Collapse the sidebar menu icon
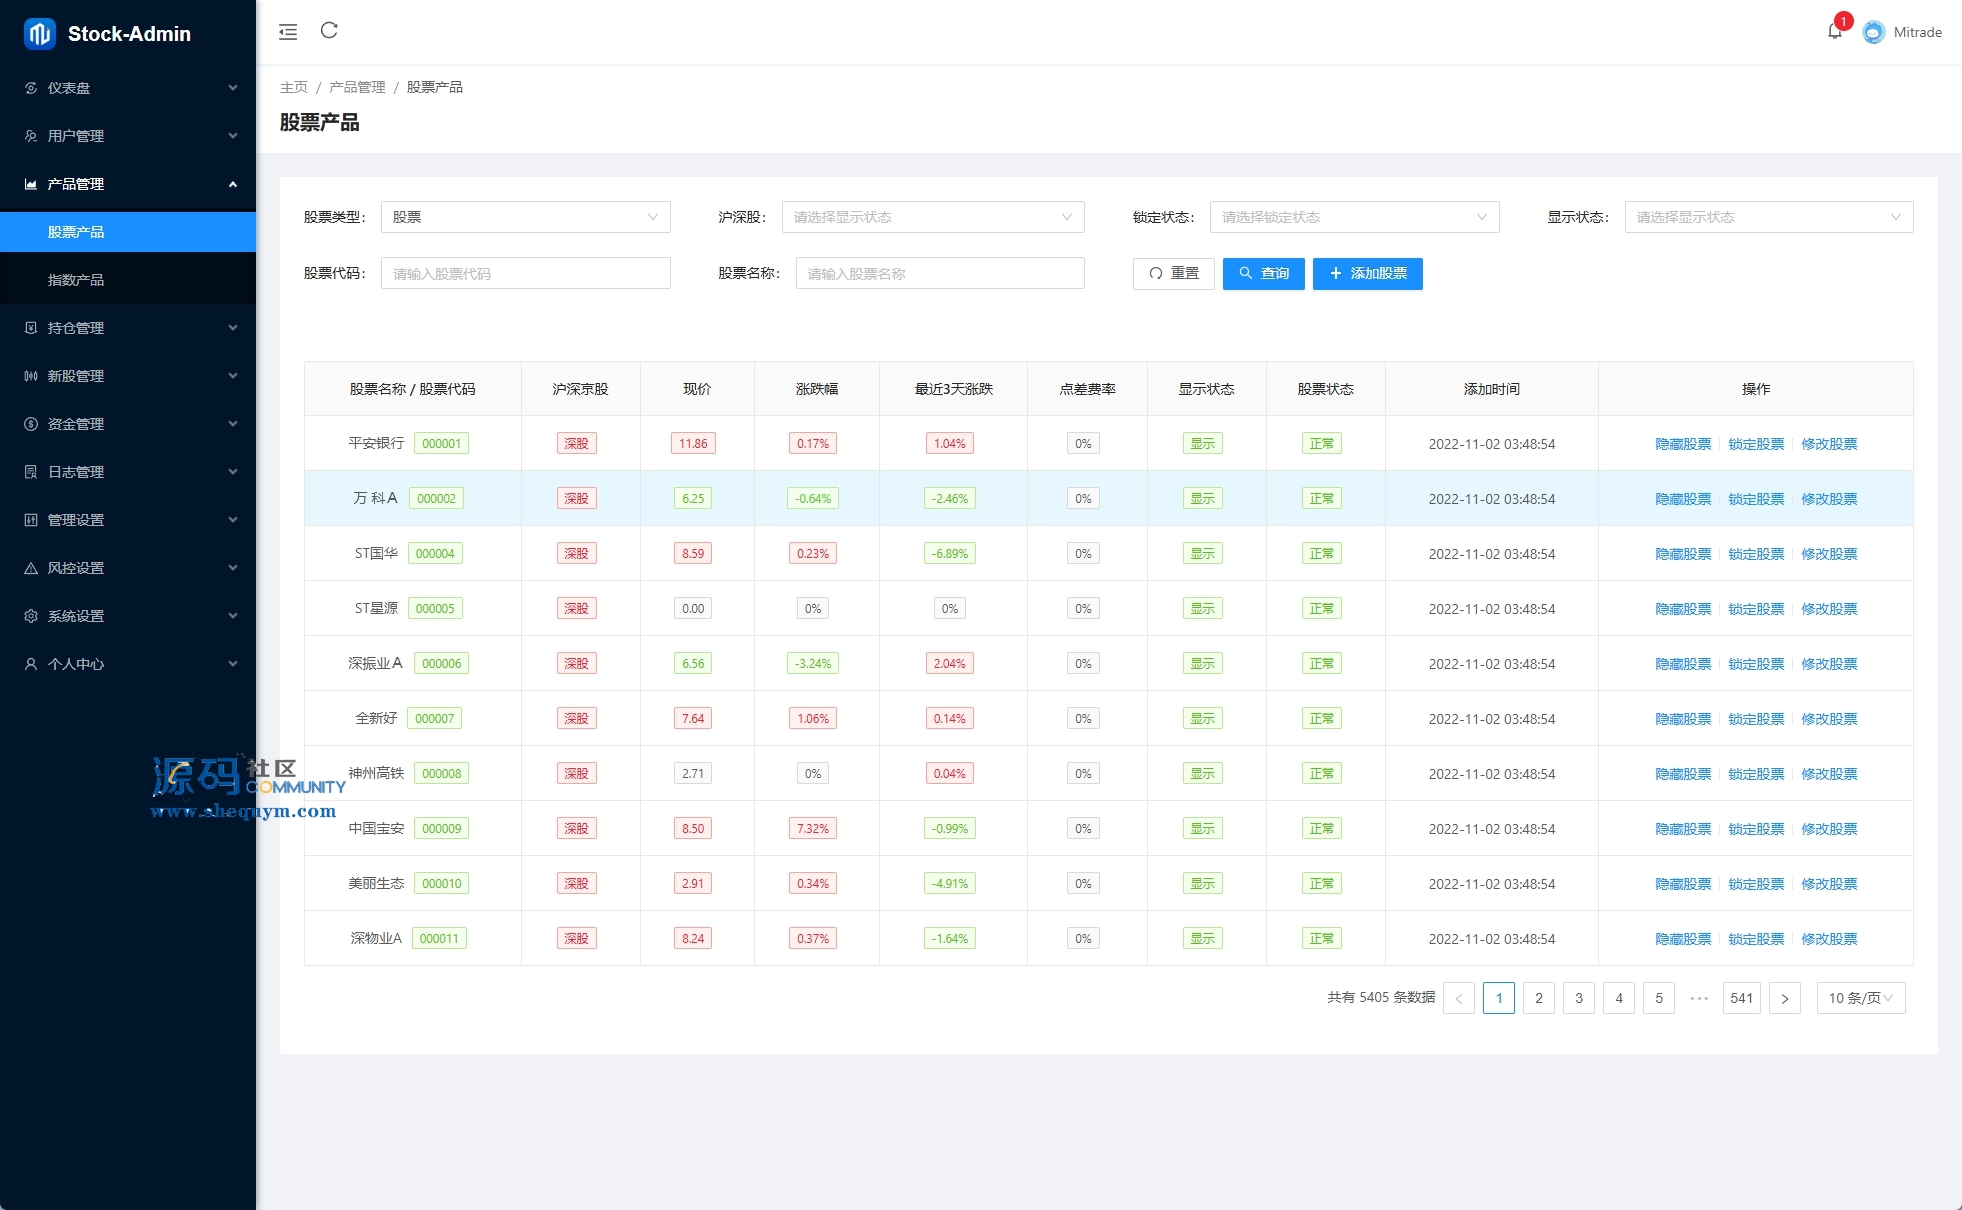Image resolution: width=1962 pixels, height=1210 pixels. coord(288,32)
